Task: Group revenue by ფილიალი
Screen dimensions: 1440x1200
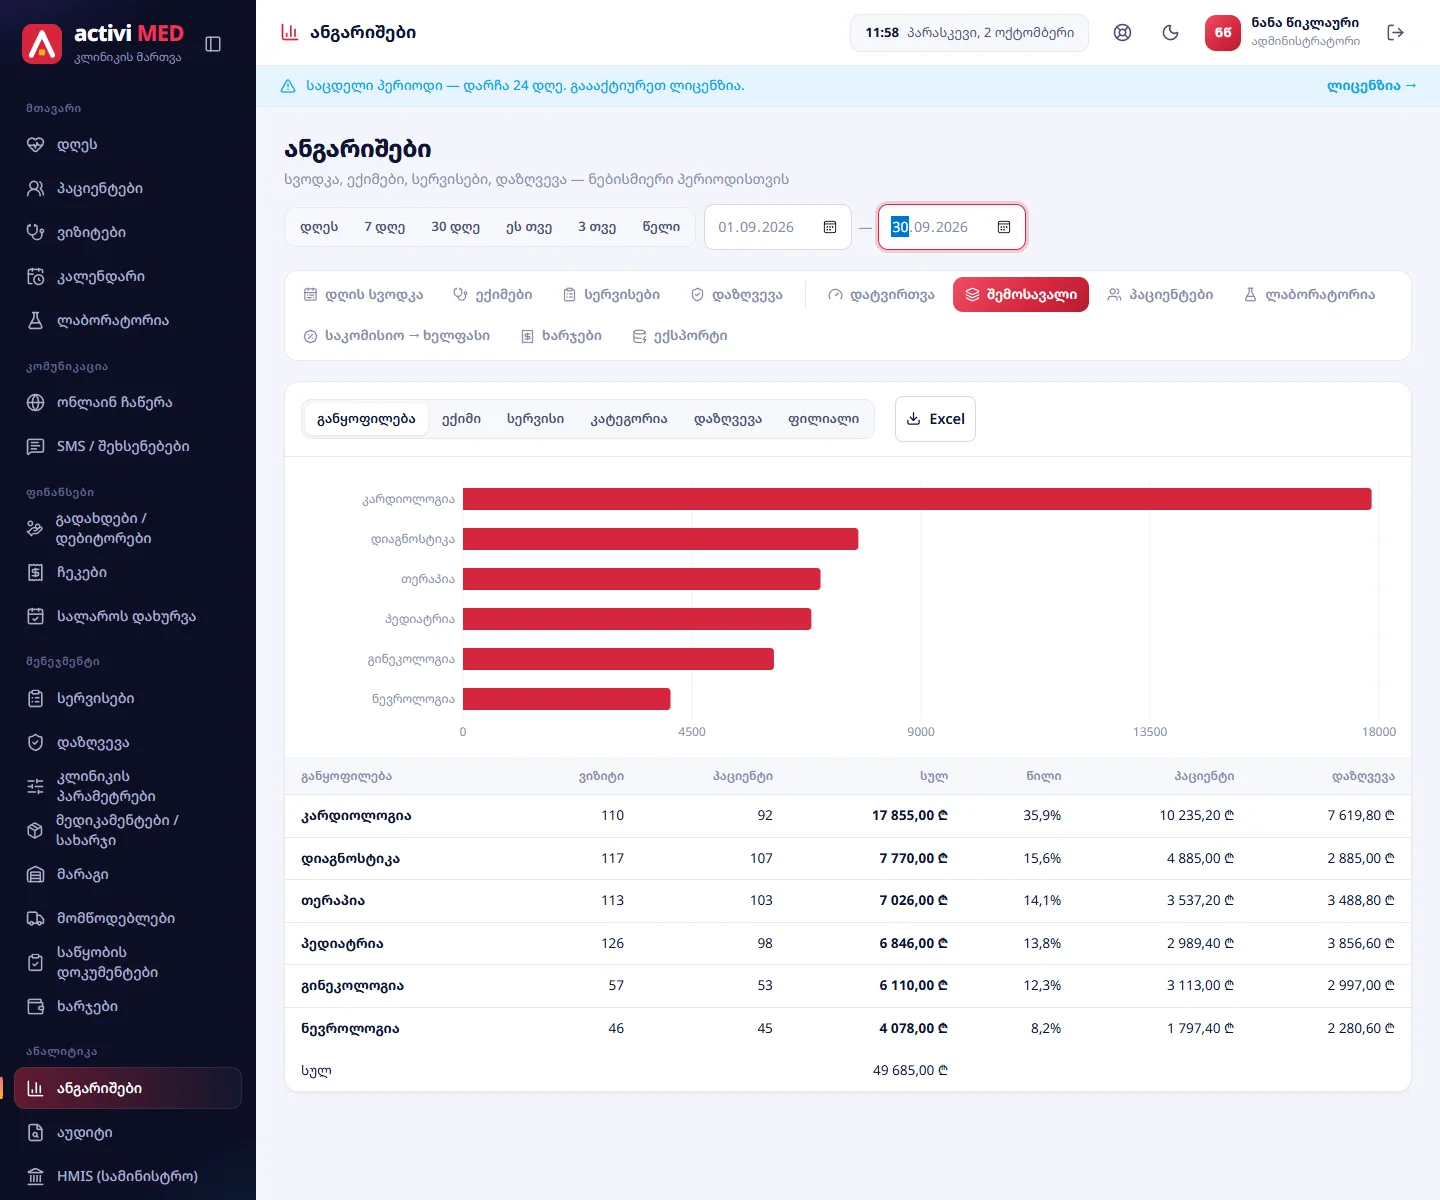Action: (824, 419)
